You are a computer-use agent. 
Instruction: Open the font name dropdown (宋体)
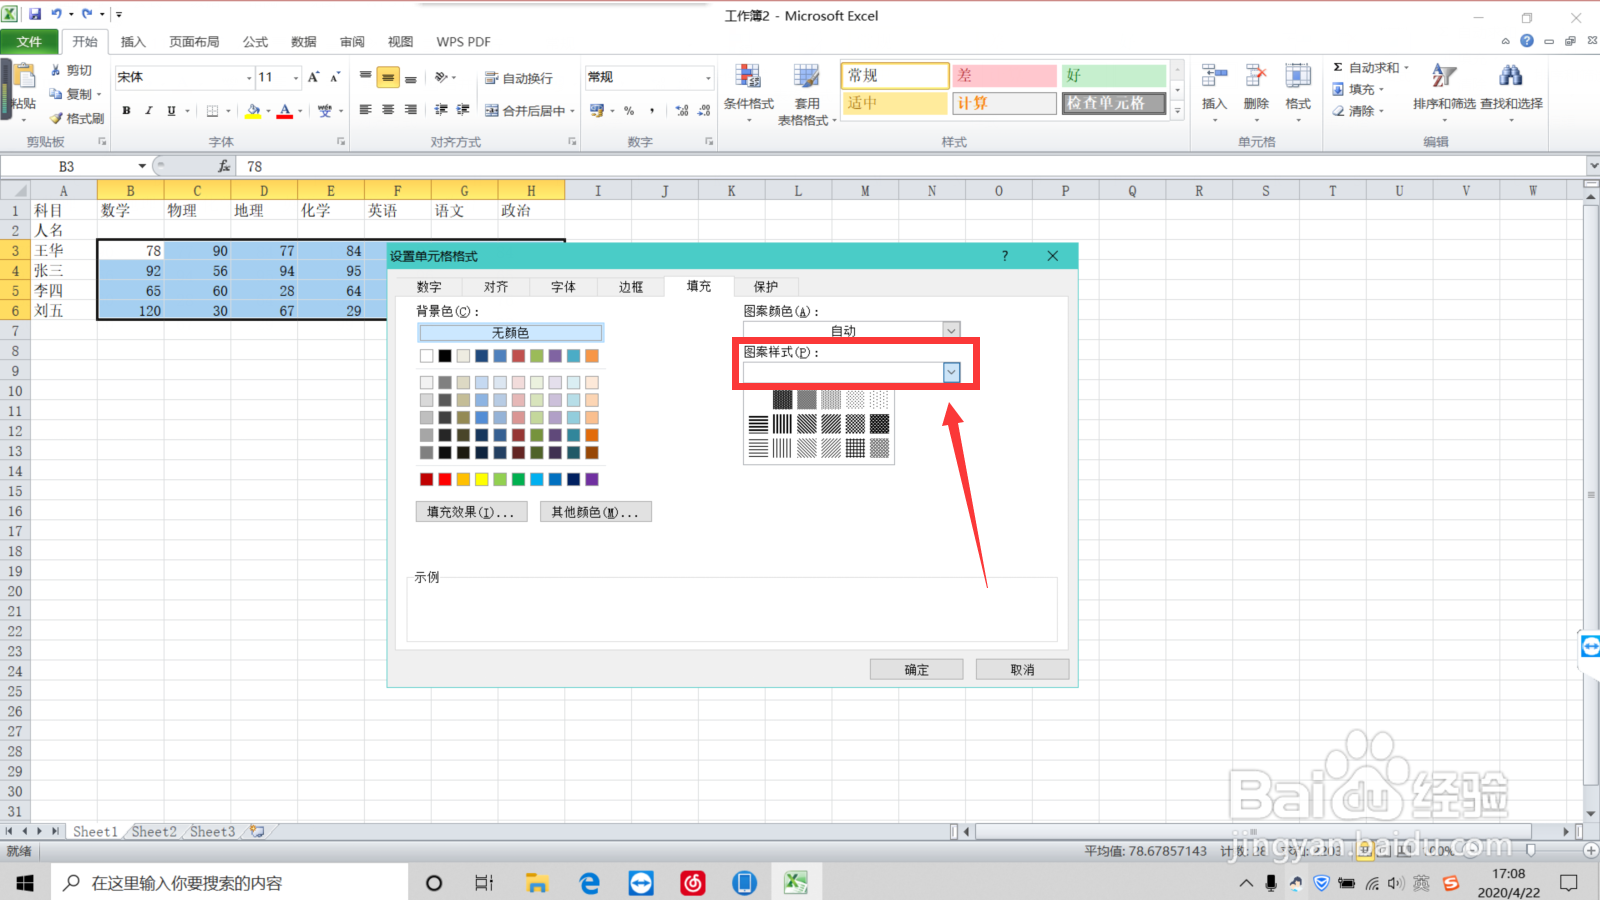[x=249, y=77]
